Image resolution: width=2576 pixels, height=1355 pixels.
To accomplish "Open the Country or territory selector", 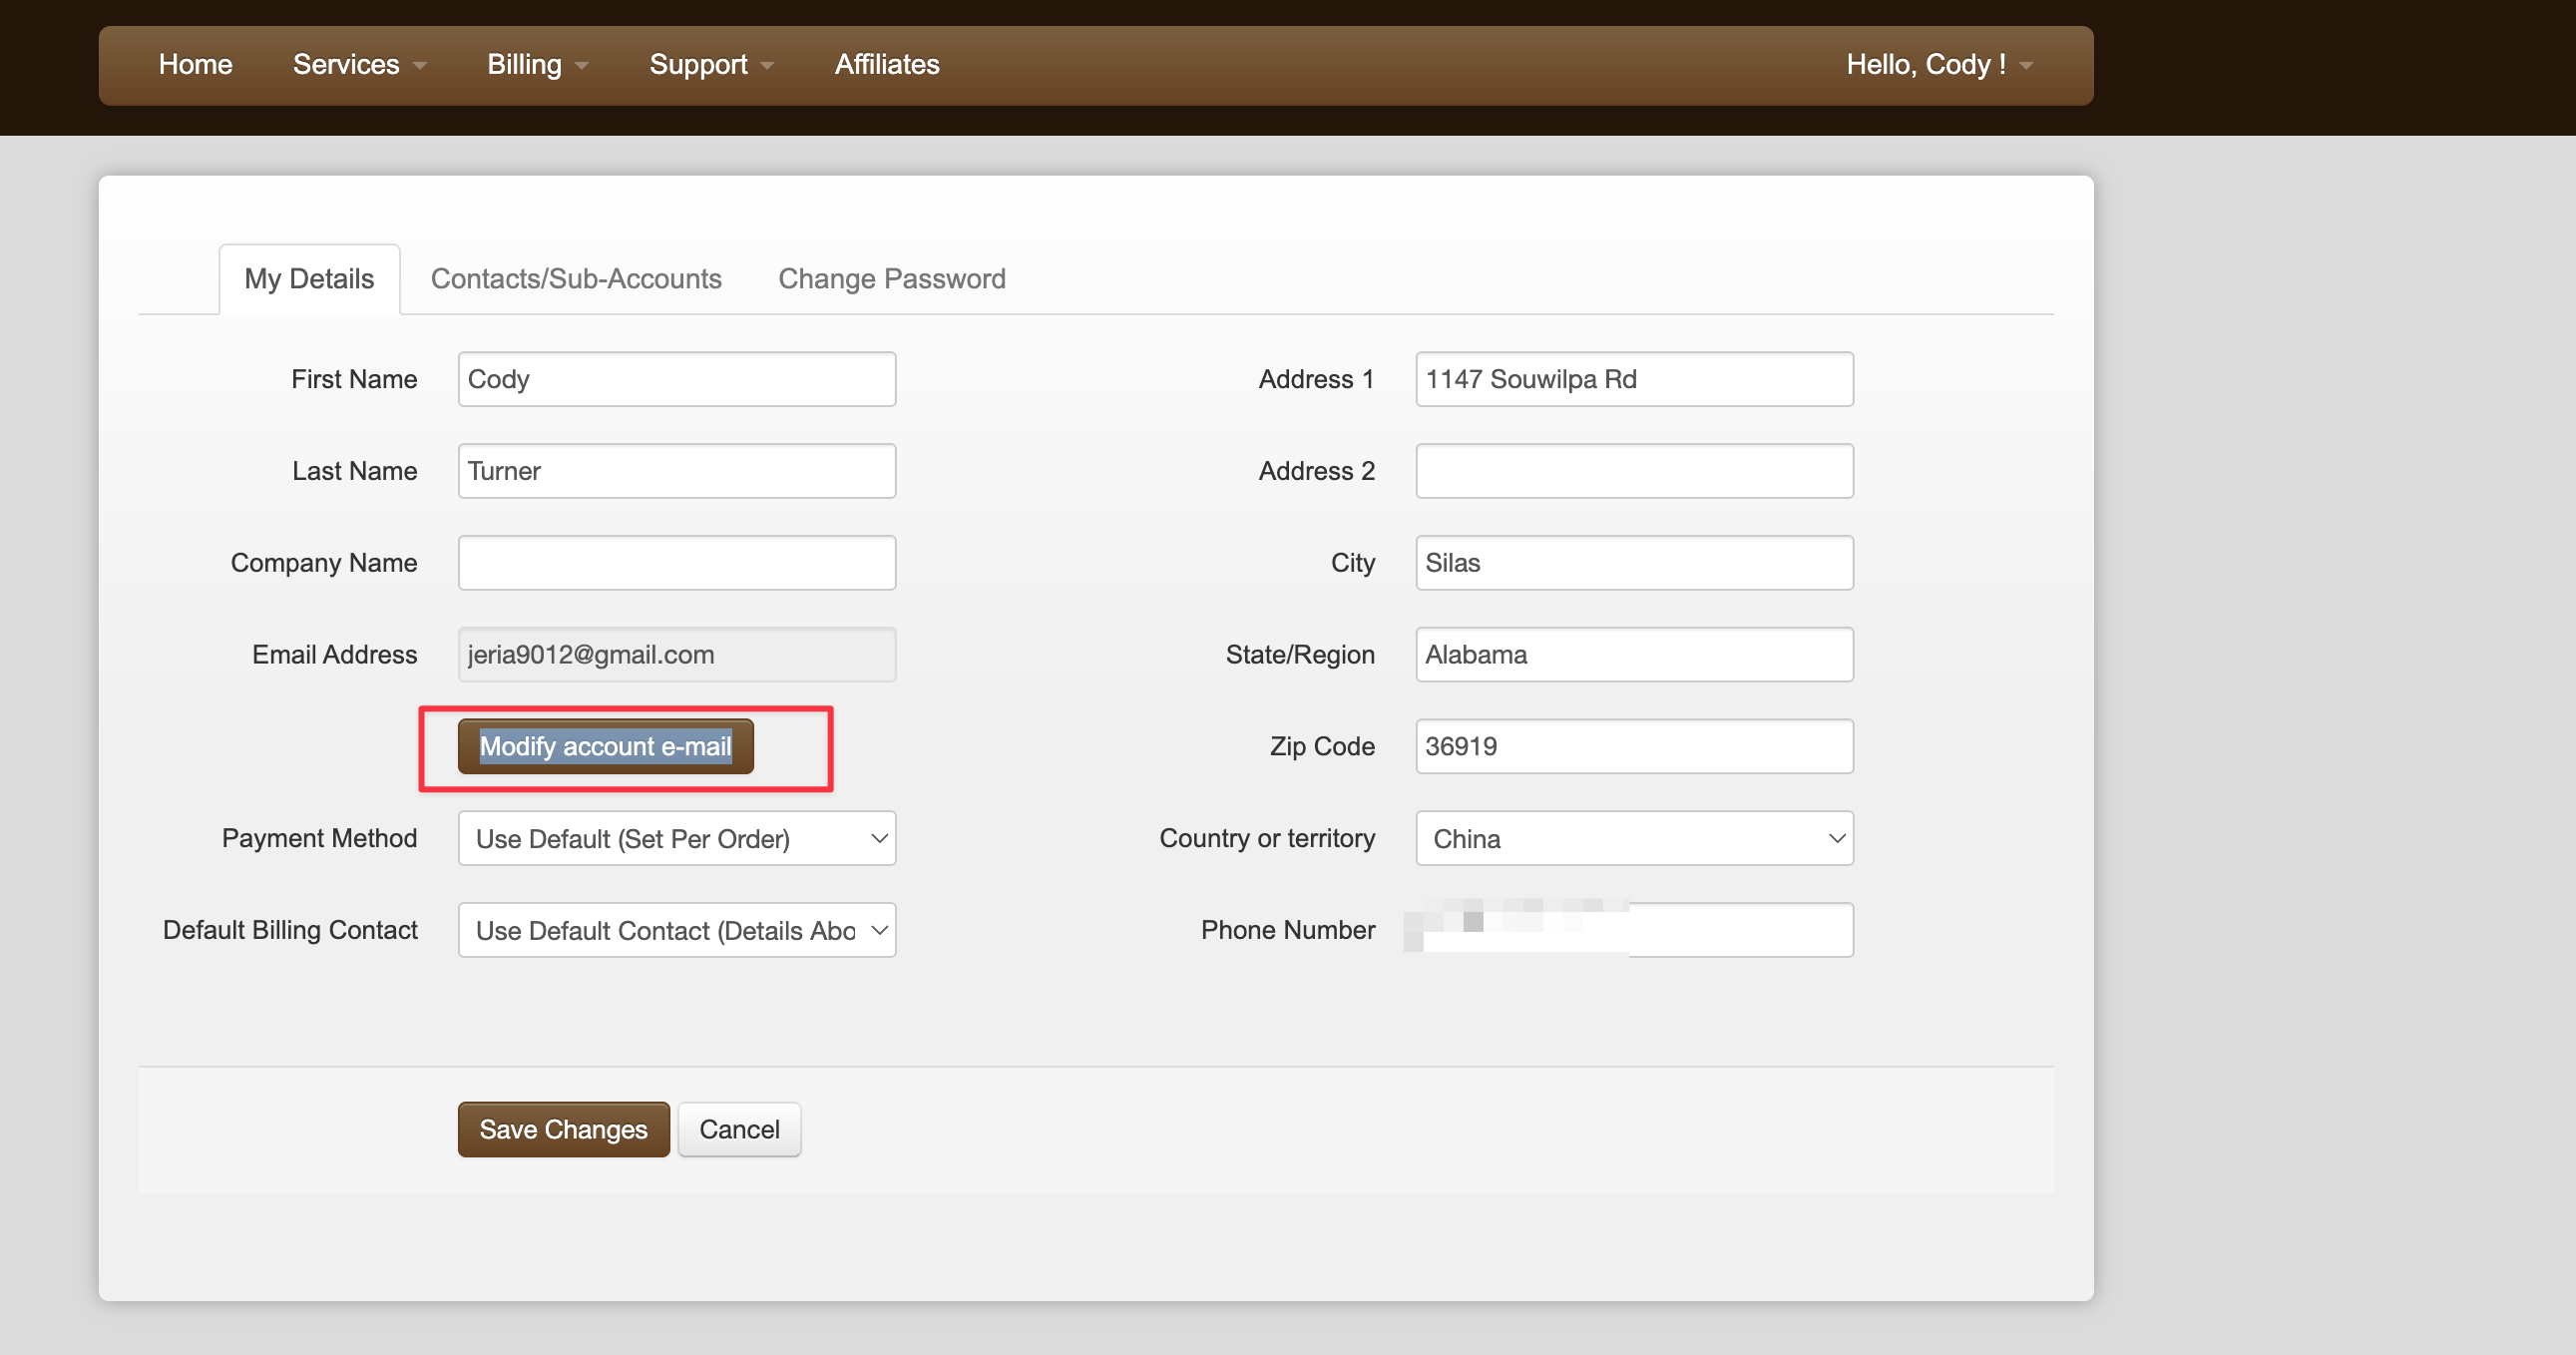I will pyautogui.click(x=1633, y=838).
